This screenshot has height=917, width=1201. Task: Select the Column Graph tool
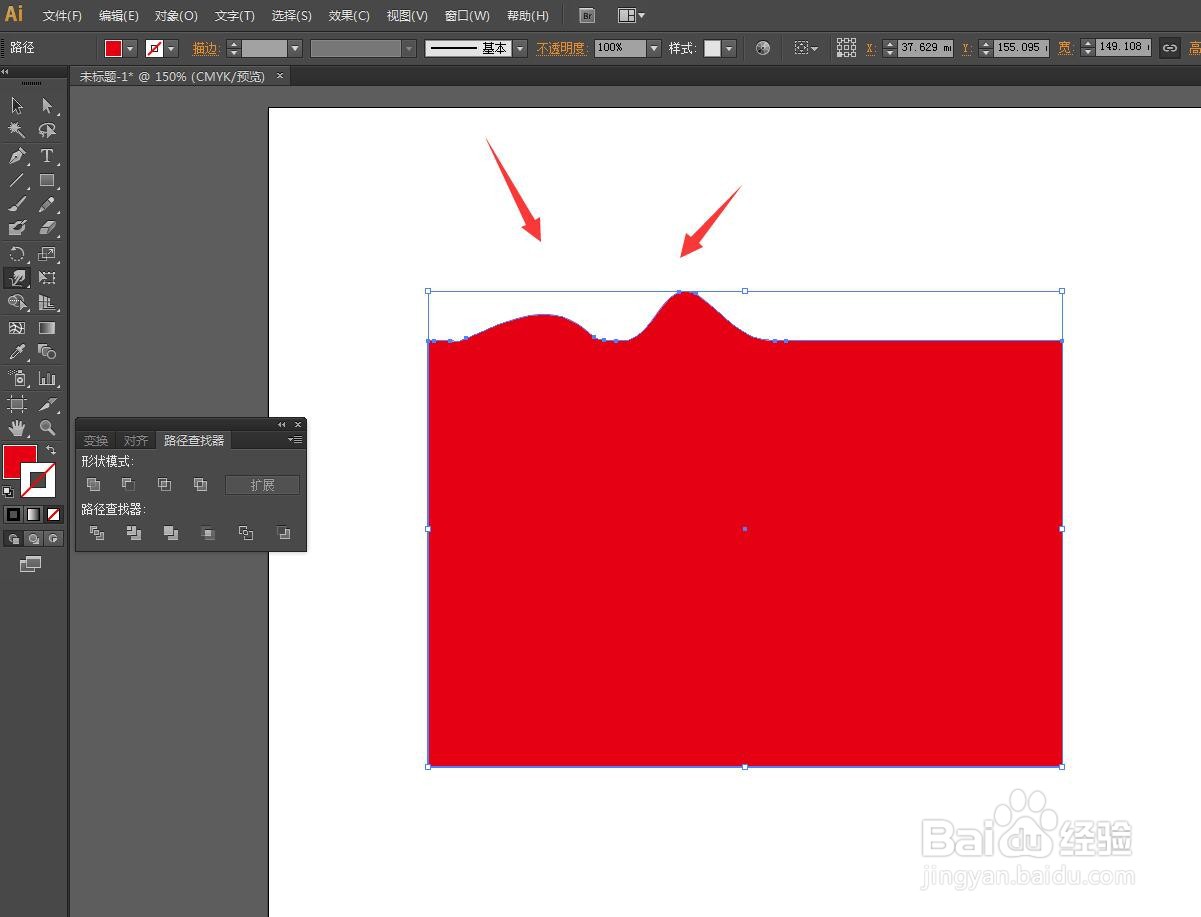[47, 379]
